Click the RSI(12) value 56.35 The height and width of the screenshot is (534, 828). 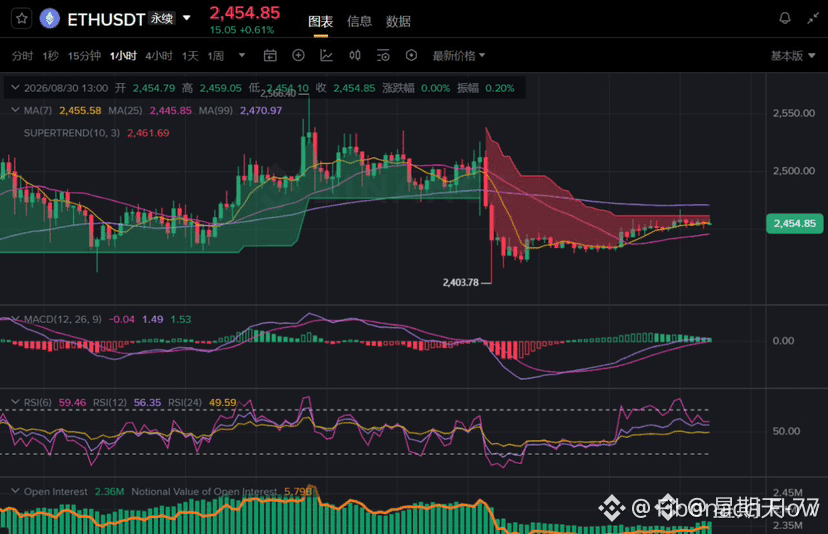point(147,402)
